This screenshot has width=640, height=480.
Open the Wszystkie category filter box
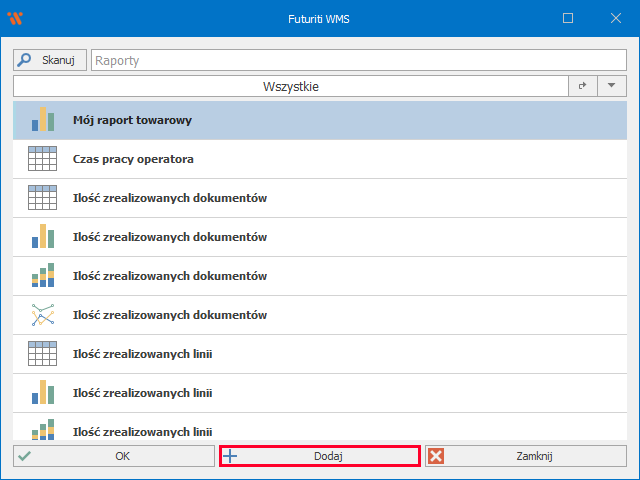[290, 87]
